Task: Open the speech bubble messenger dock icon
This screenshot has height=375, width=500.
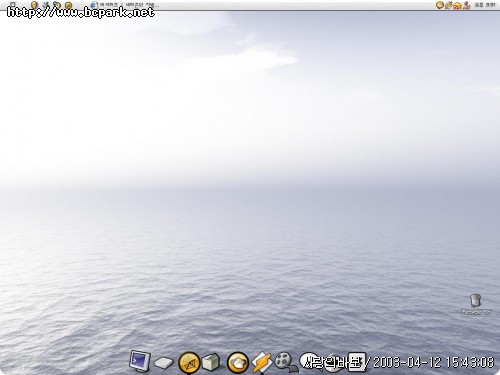Action: click(309, 361)
